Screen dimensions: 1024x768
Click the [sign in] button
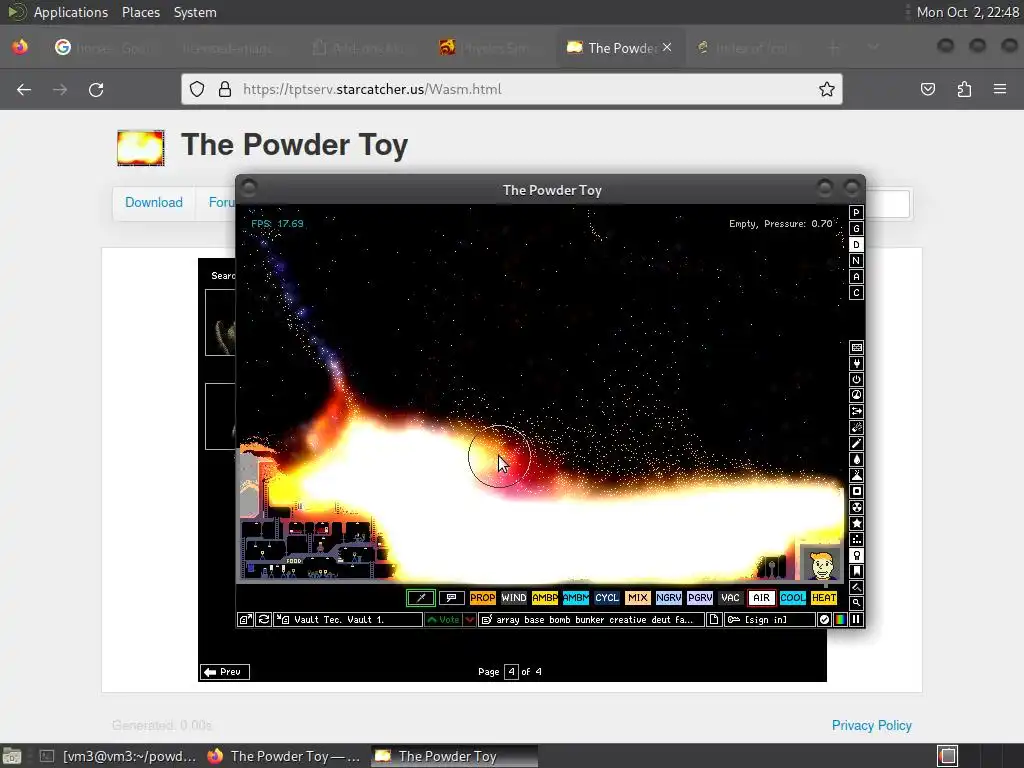[770, 620]
